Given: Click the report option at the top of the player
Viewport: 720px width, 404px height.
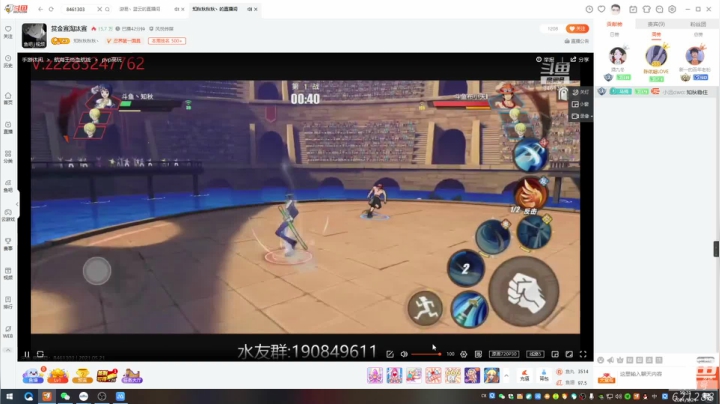Looking at the screenshot, I should point(545,60).
